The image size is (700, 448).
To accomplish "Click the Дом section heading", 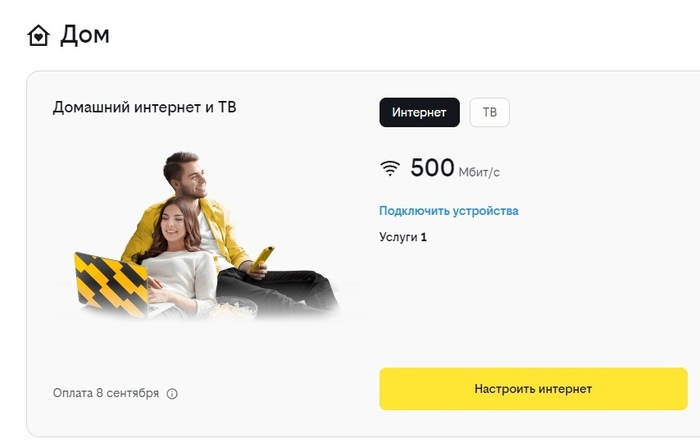I will point(85,35).
